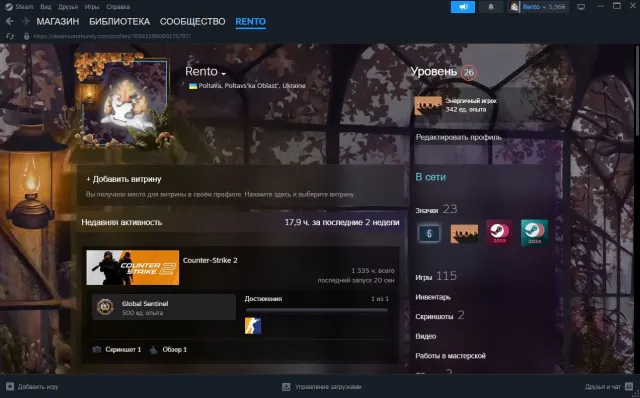This screenshot has height=398, width=640.
Task: Click the Counter-Strike 2 banner image
Action: [133, 267]
